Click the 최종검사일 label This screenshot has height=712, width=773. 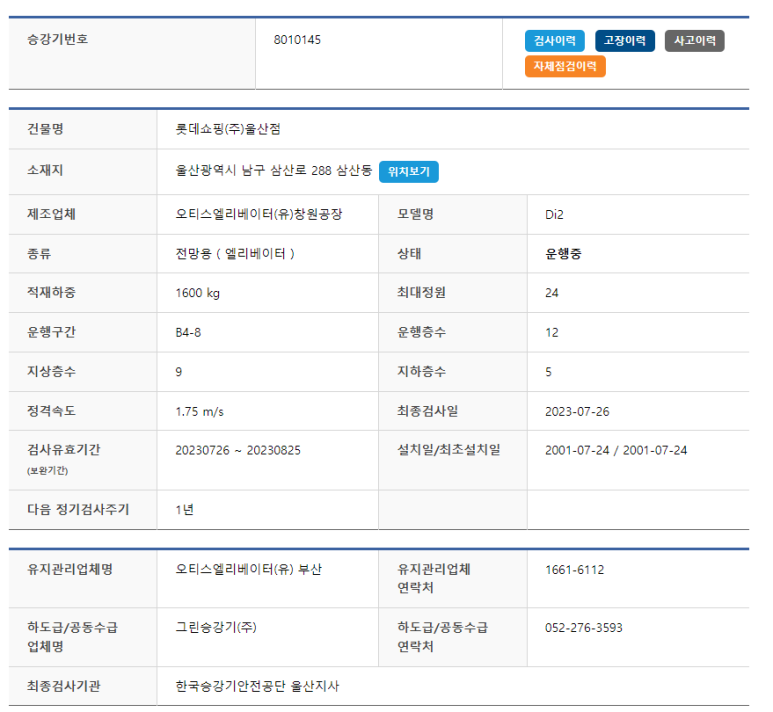(x=427, y=411)
